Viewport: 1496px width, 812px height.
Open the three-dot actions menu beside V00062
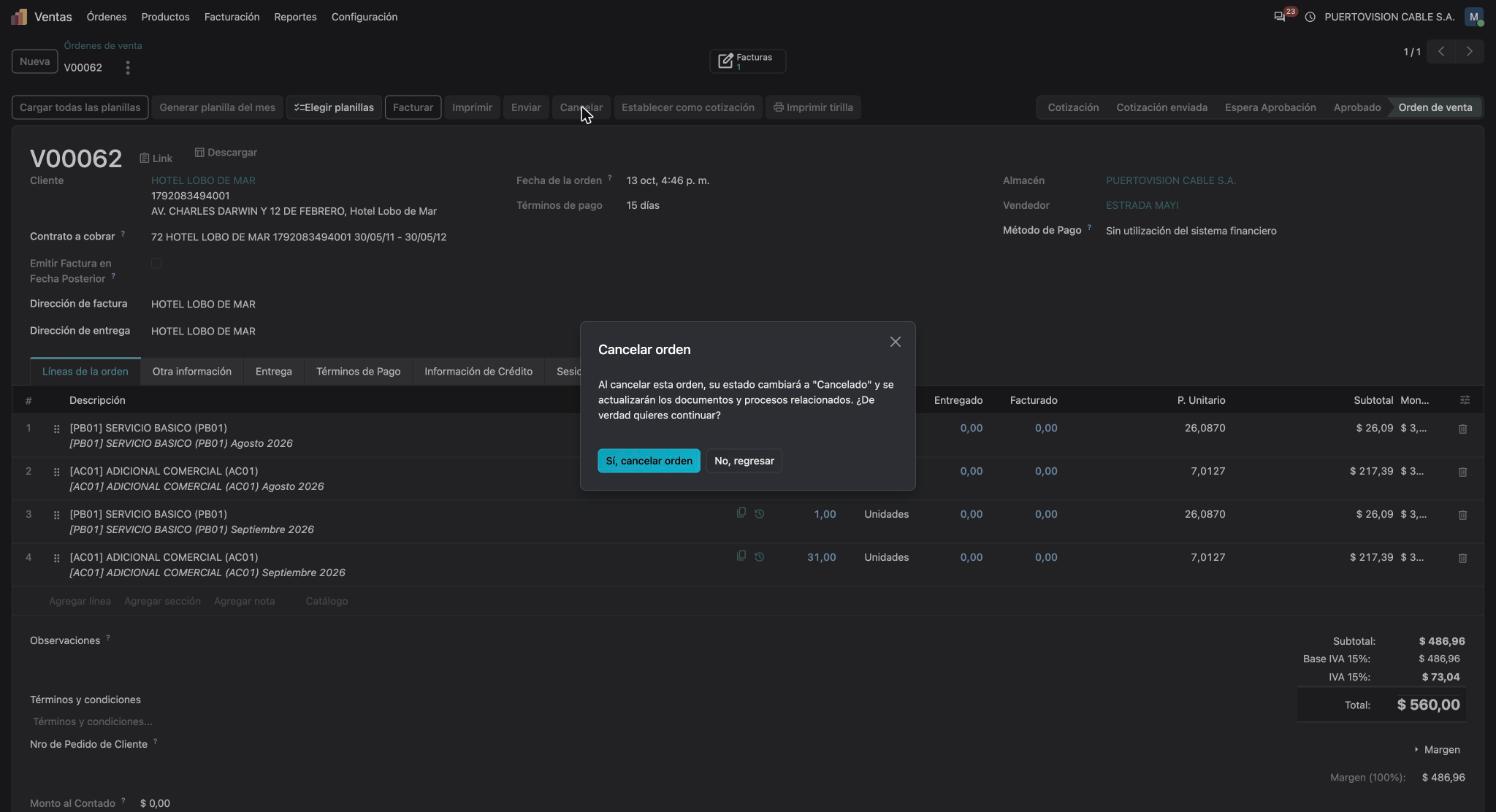[127, 68]
